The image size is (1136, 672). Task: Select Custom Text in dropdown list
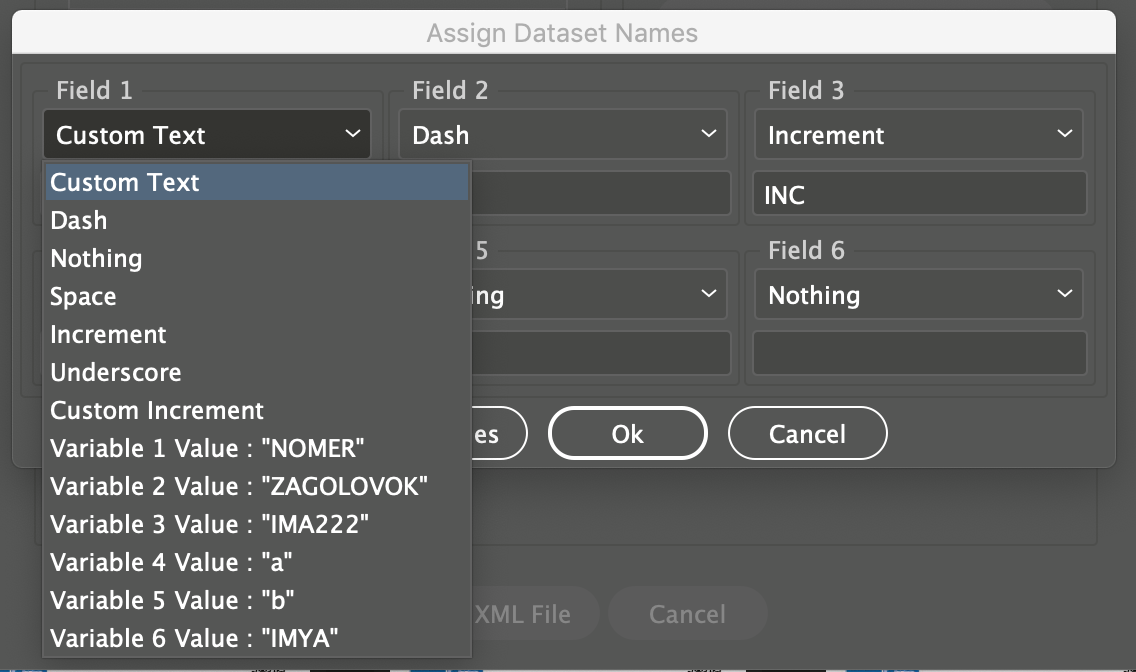tap(125, 183)
